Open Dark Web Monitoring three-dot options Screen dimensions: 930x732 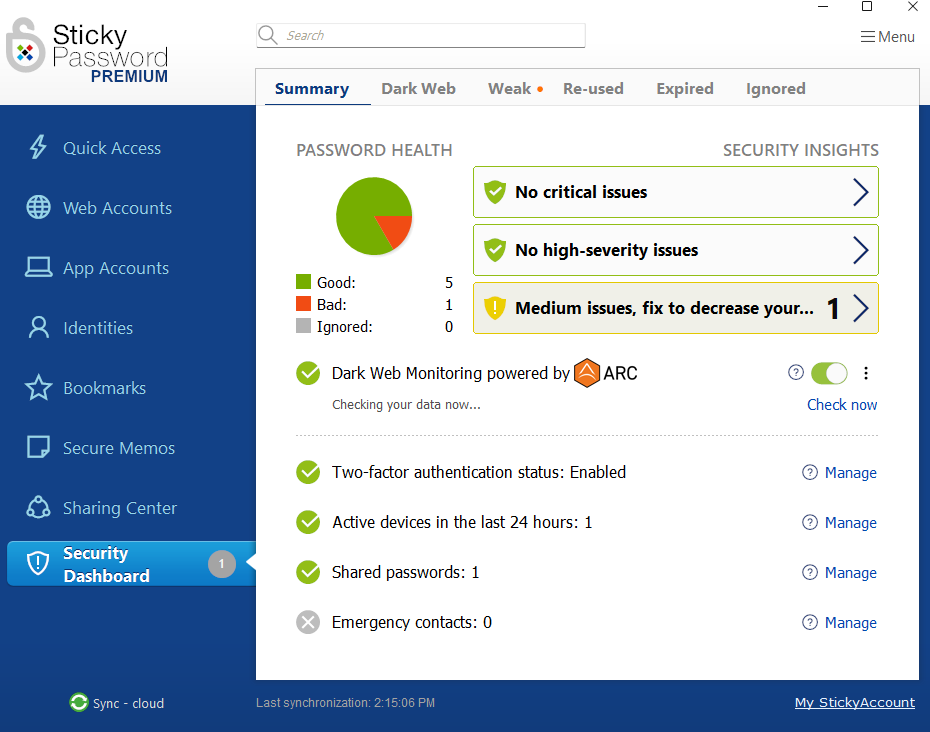(x=866, y=373)
